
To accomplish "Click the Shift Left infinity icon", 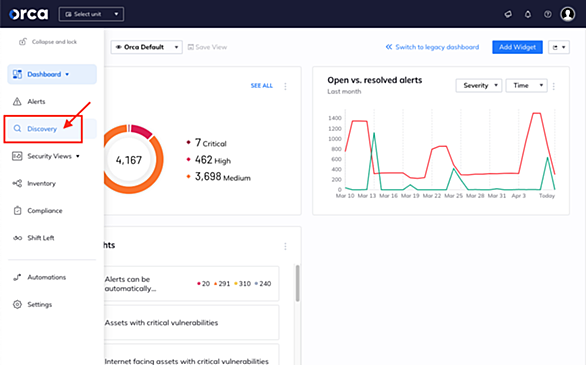I will pos(17,238).
